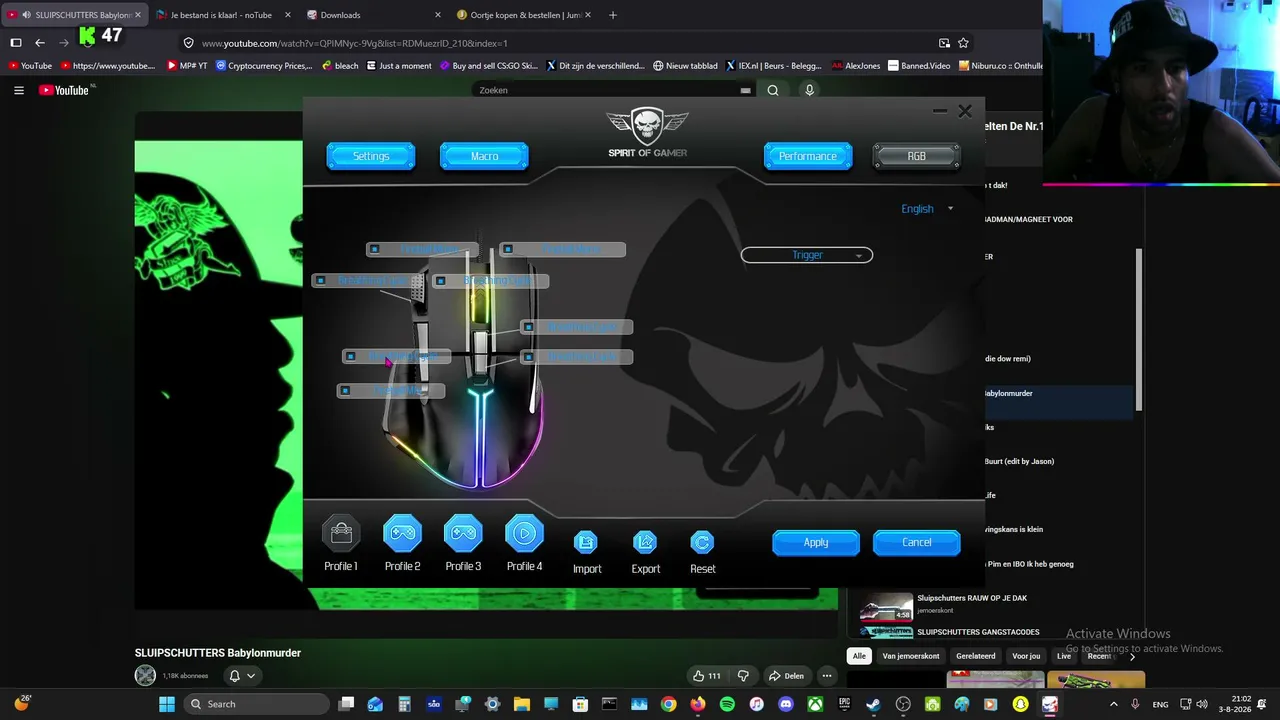The height and width of the screenshot is (720, 1280).
Task: Click the browser address bar URL
Action: (355, 43)
